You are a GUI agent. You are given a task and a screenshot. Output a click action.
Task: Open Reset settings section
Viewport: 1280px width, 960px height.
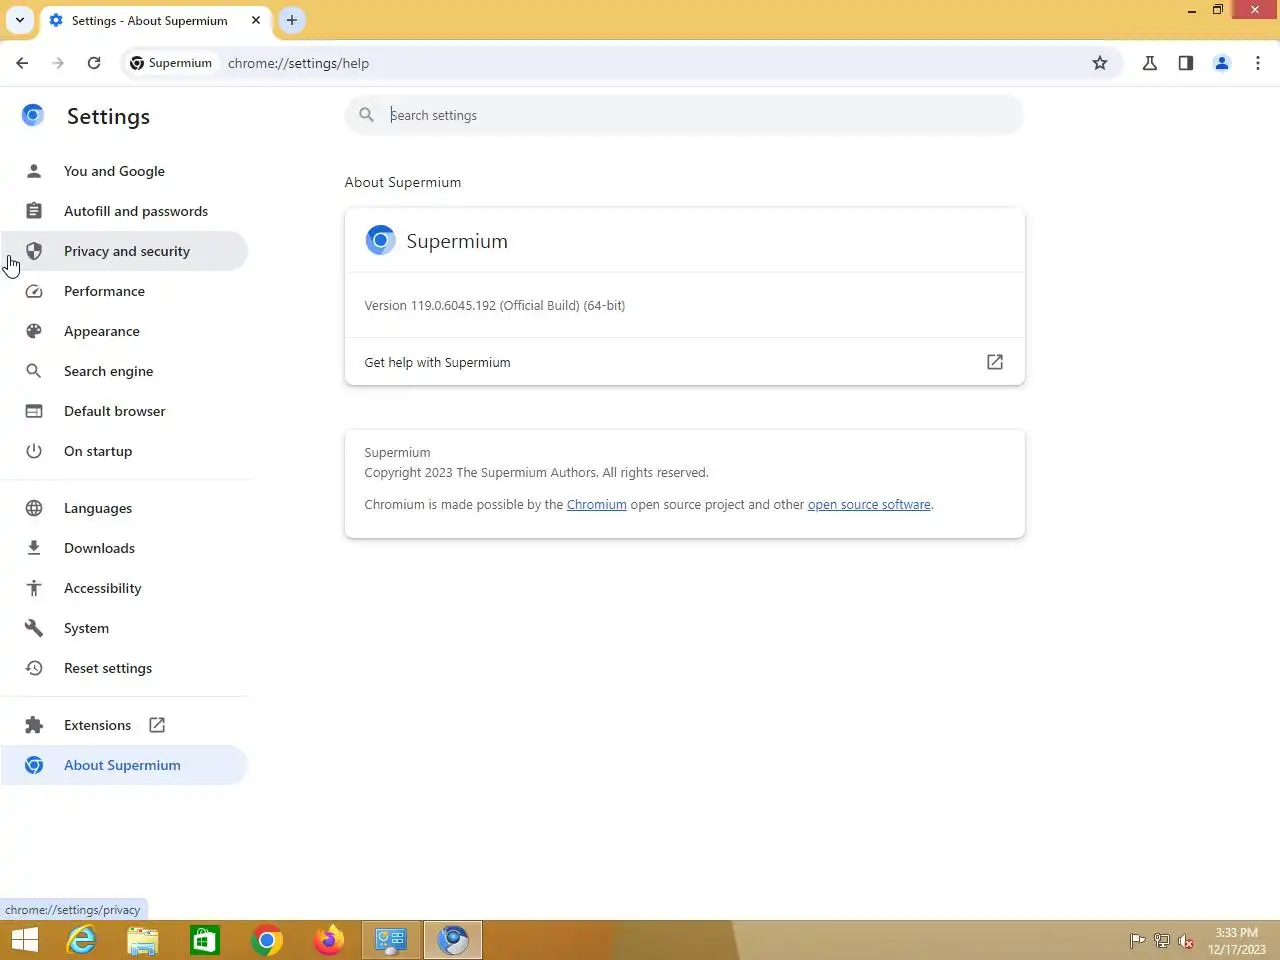[124, 668]
